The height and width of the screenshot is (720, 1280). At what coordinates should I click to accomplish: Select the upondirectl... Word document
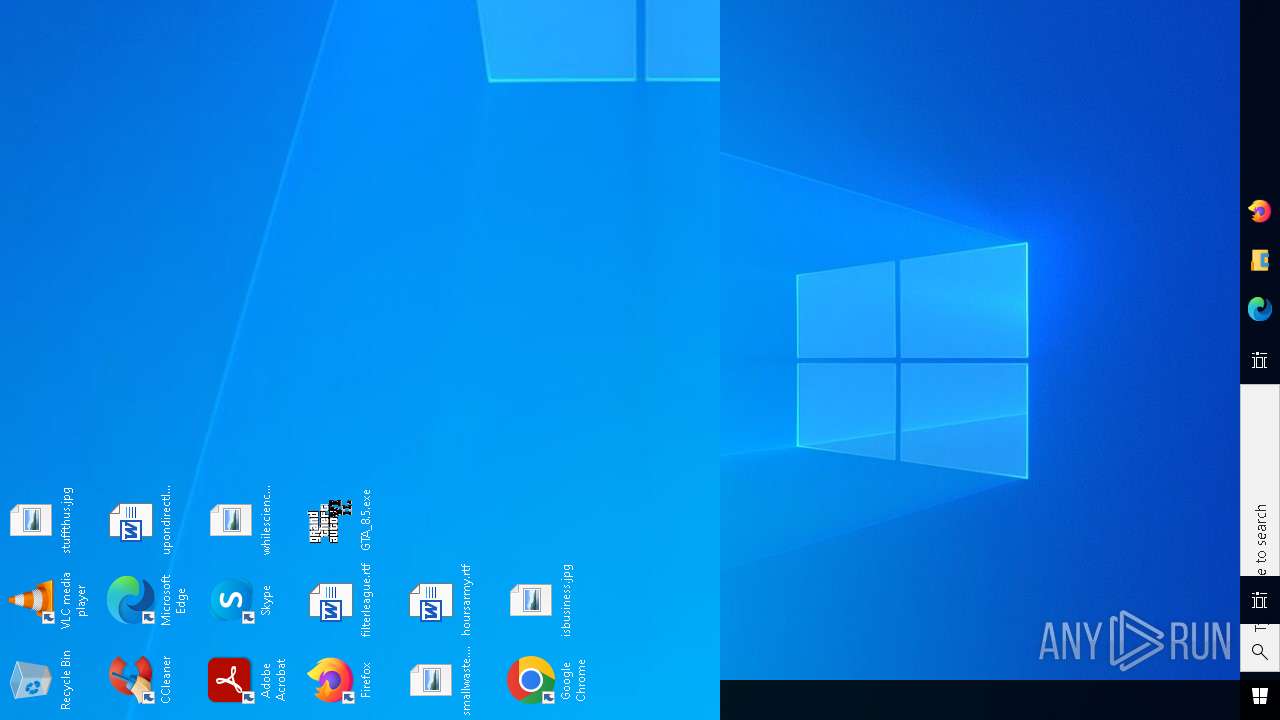[x=140, y=520]
